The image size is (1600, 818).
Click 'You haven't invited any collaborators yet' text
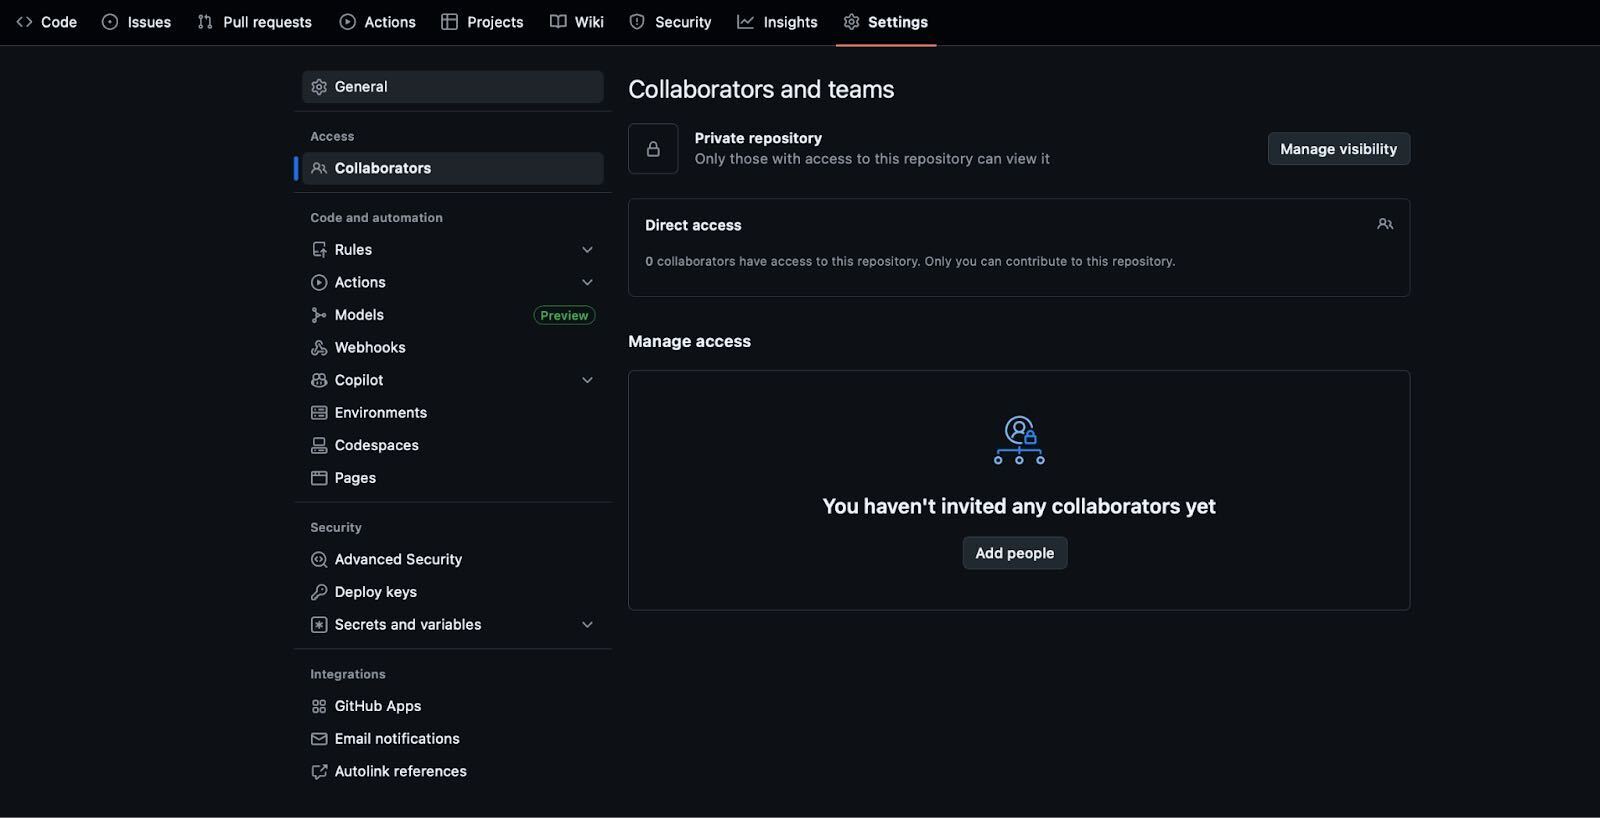(x=1019, y=506)
